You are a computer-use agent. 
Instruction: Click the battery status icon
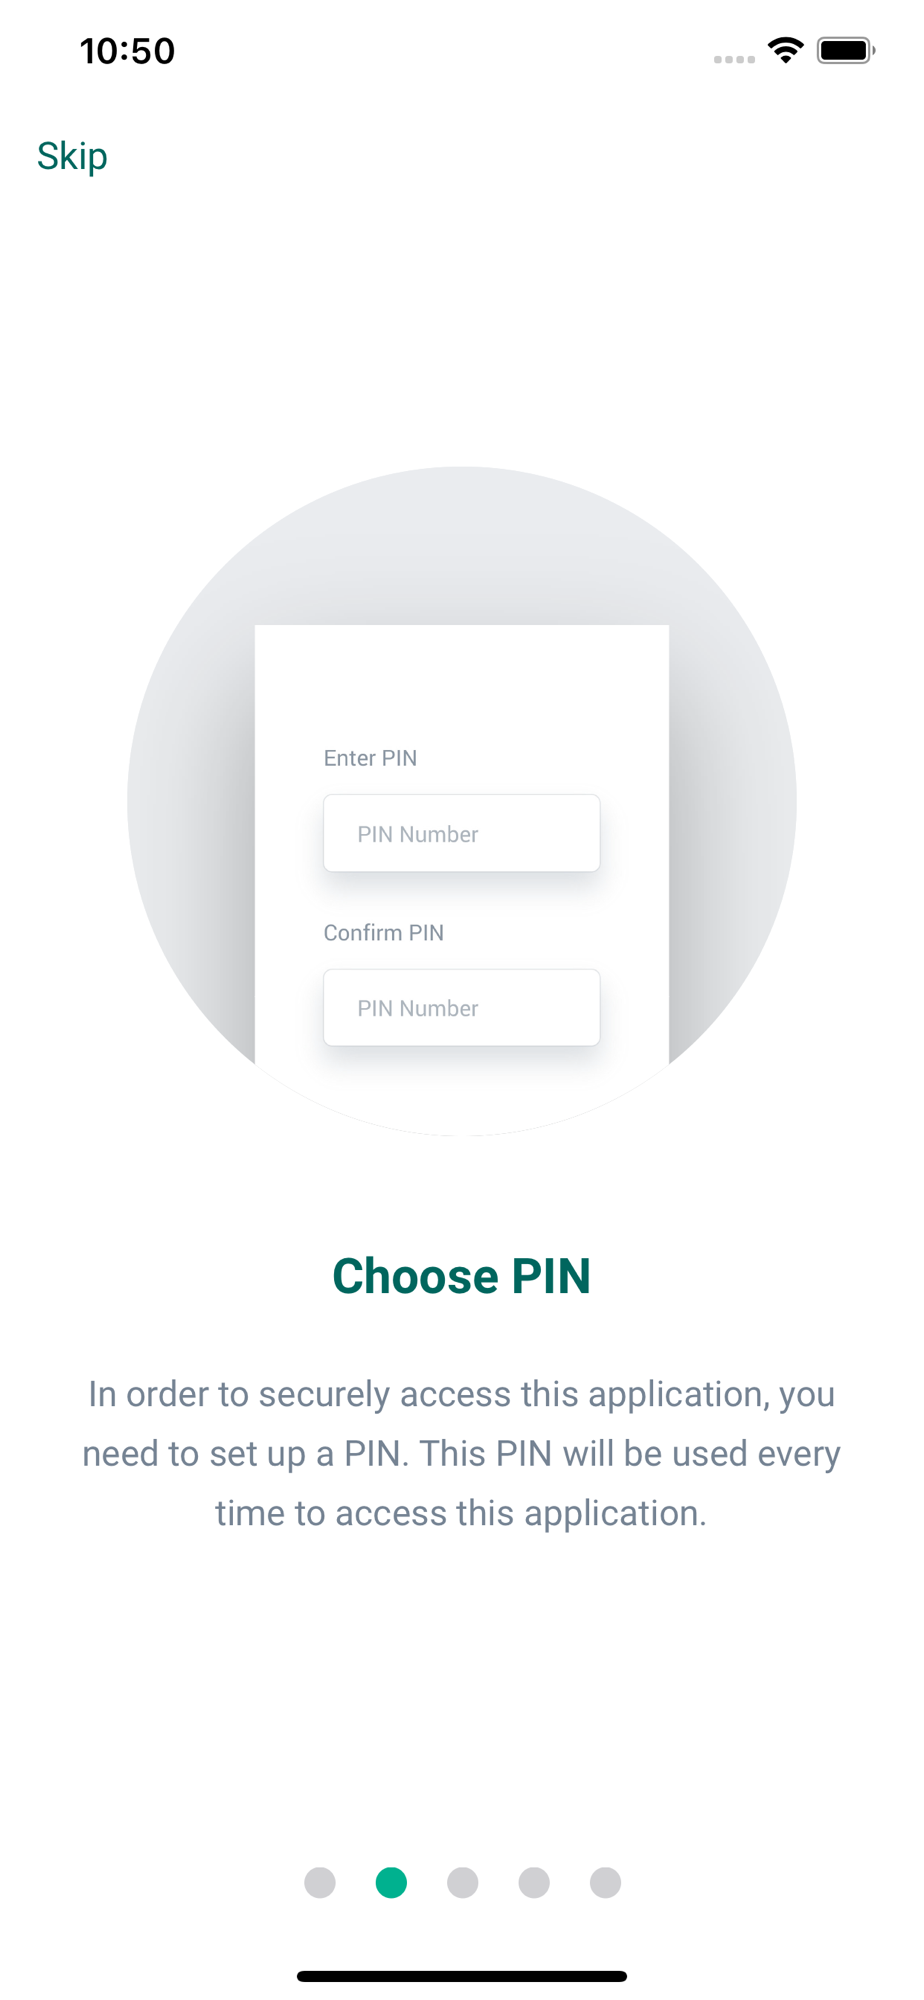coord(845,50)
